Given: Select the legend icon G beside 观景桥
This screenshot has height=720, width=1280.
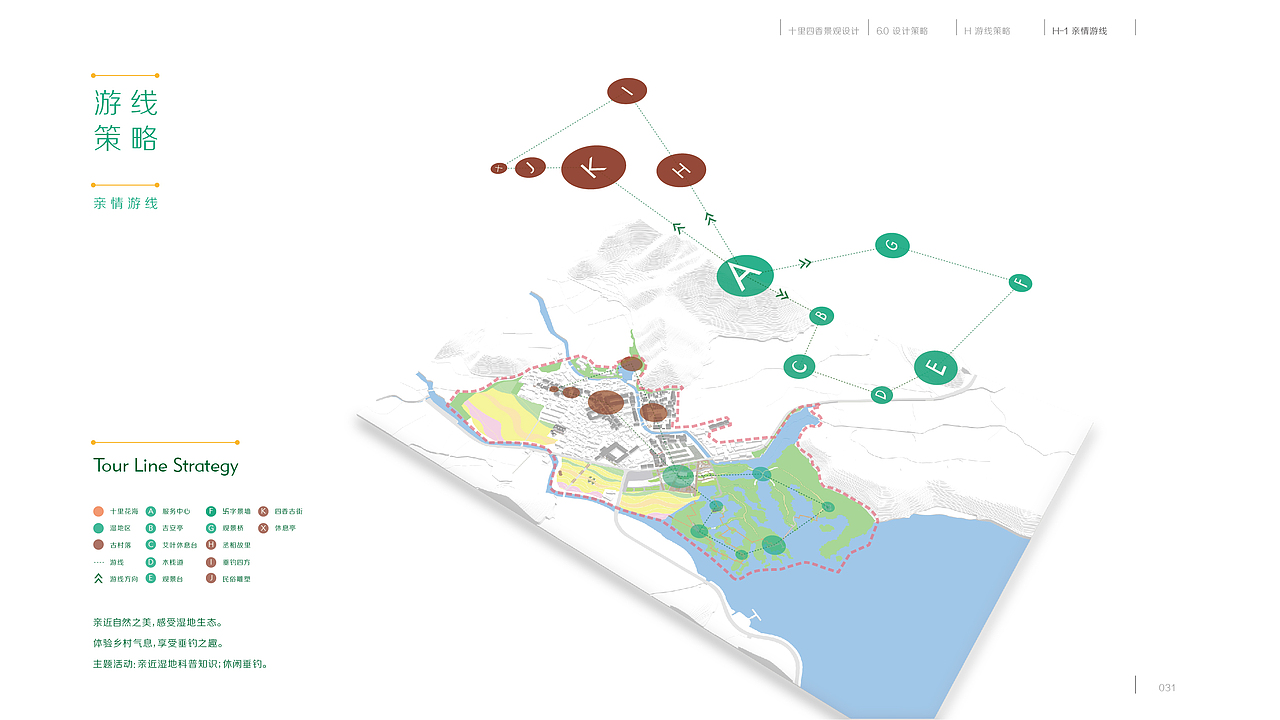Looking at the screenshot, I should 211,528.
